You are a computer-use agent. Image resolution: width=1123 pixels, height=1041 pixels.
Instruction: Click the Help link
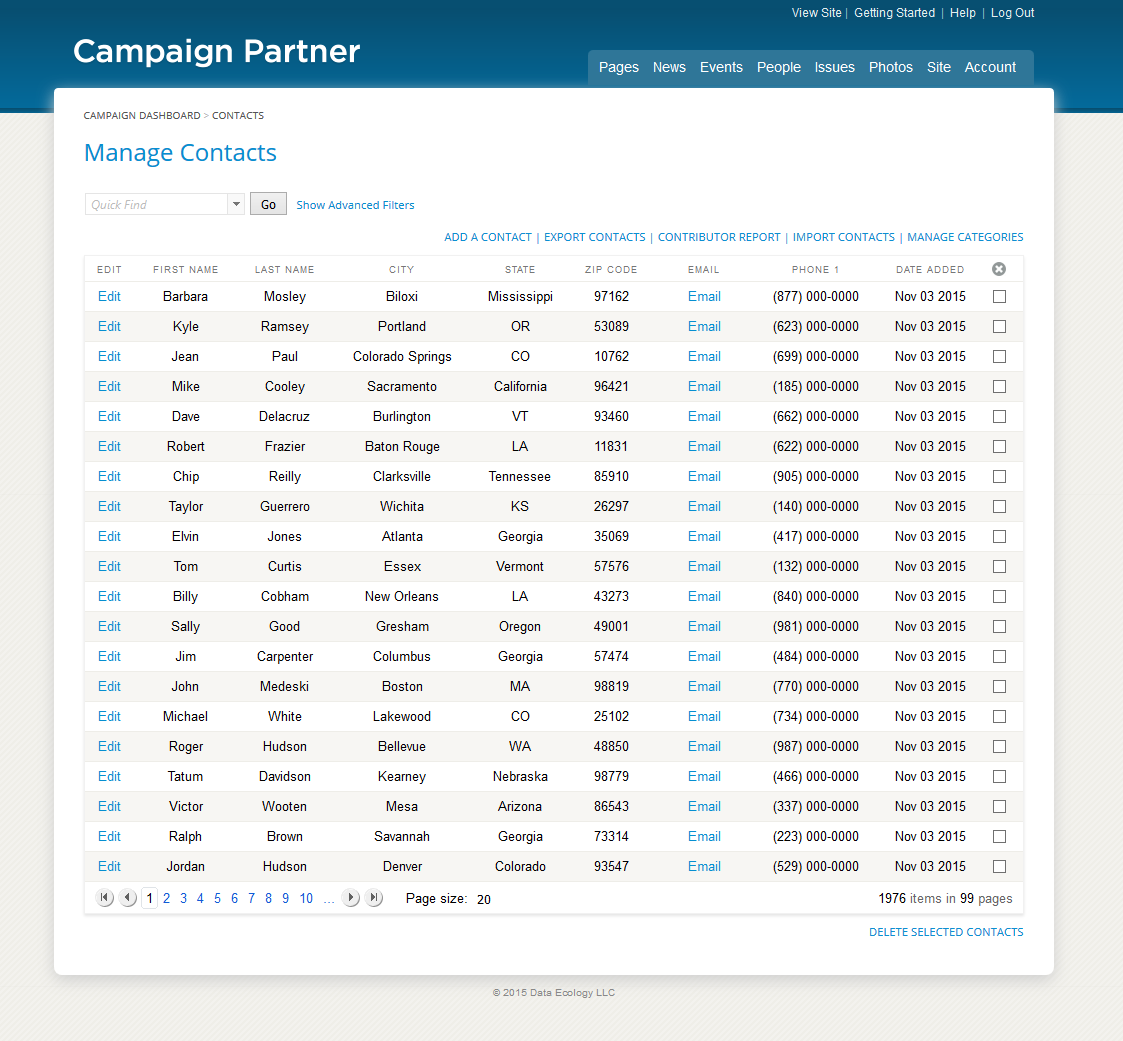pyautogui.click(x=963, y=13)
